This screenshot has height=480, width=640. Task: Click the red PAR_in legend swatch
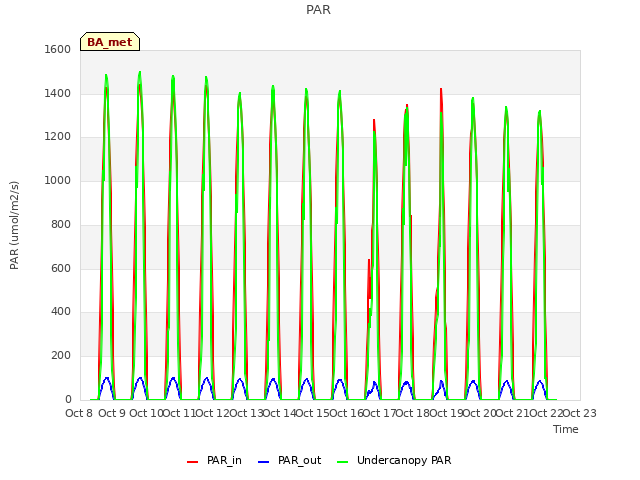(x=192, y=462)
